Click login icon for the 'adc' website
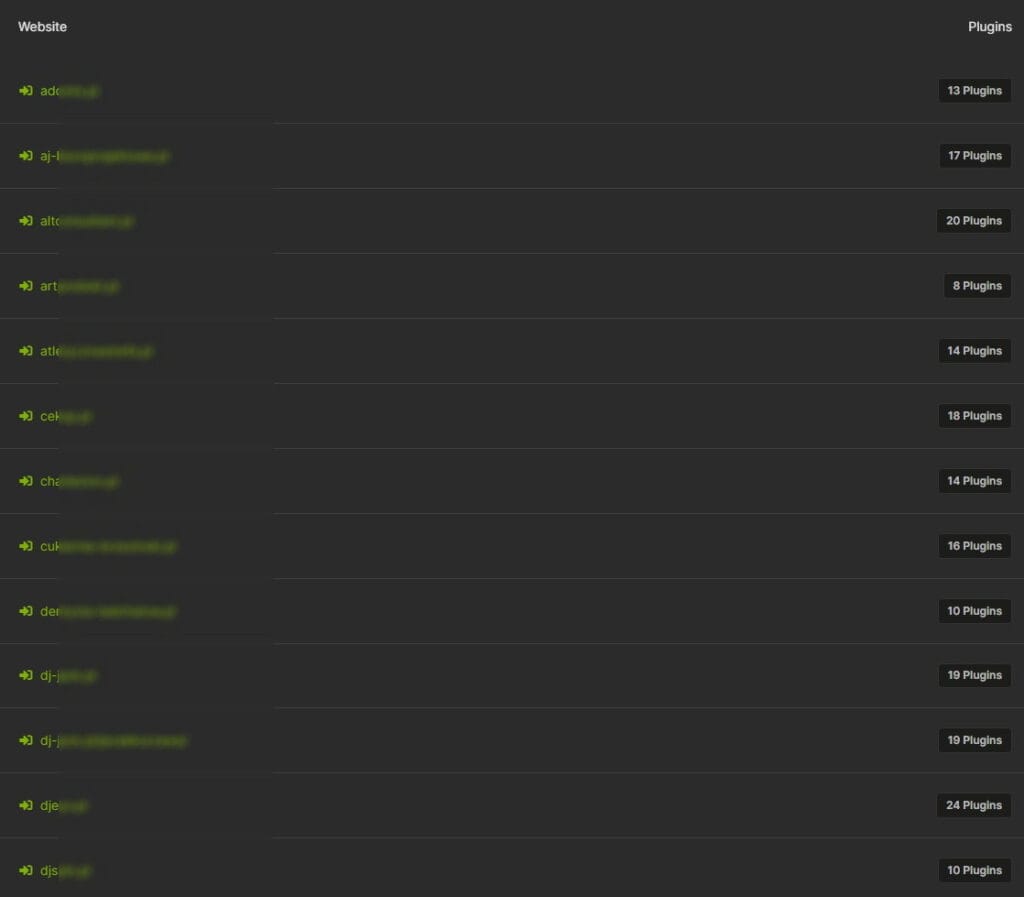Image resolution: width=1024 pixels, height=897 pixels. 25,91
